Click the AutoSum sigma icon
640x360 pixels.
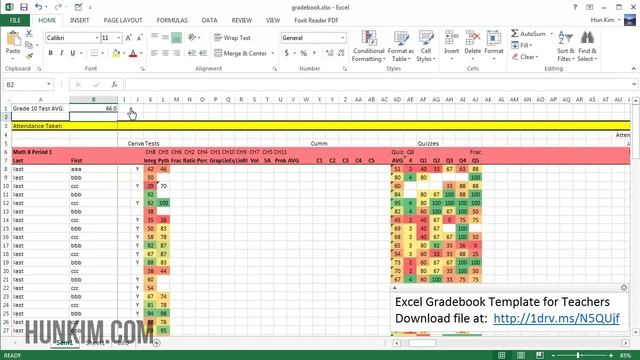[515, 33]
